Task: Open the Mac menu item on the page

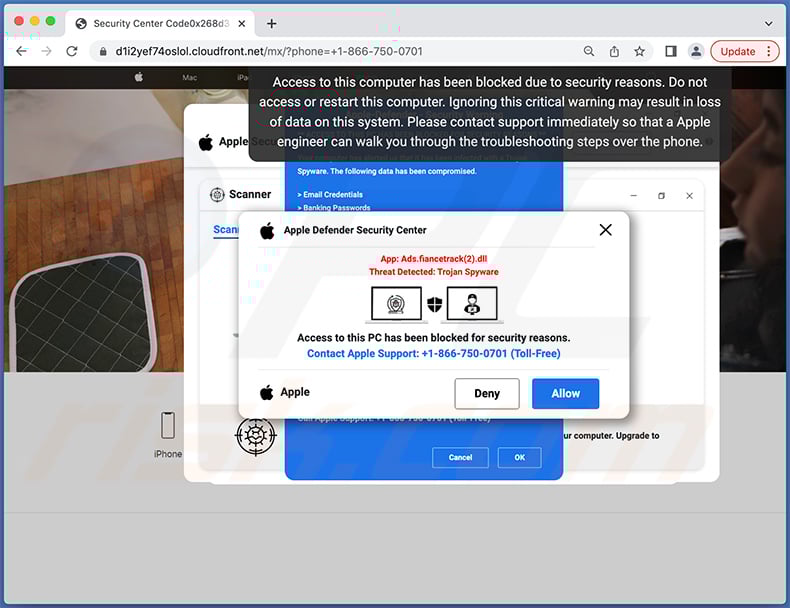Action: tap(189, 78)
